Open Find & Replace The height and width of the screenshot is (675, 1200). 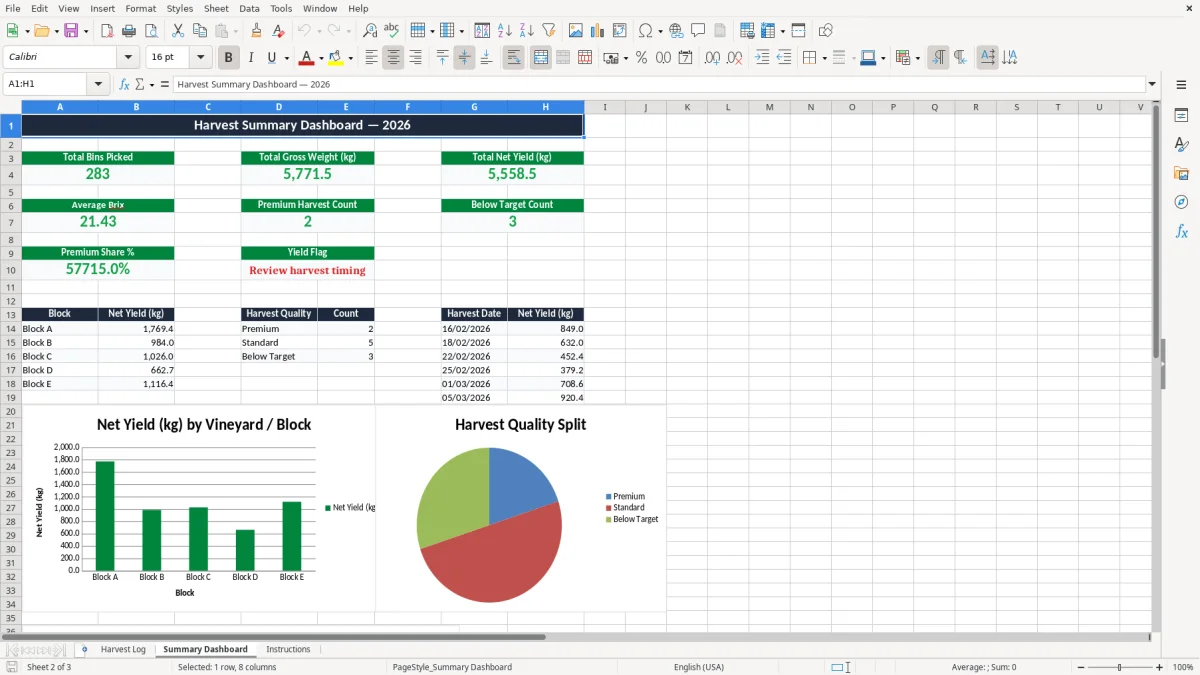[x=370, y=31]
